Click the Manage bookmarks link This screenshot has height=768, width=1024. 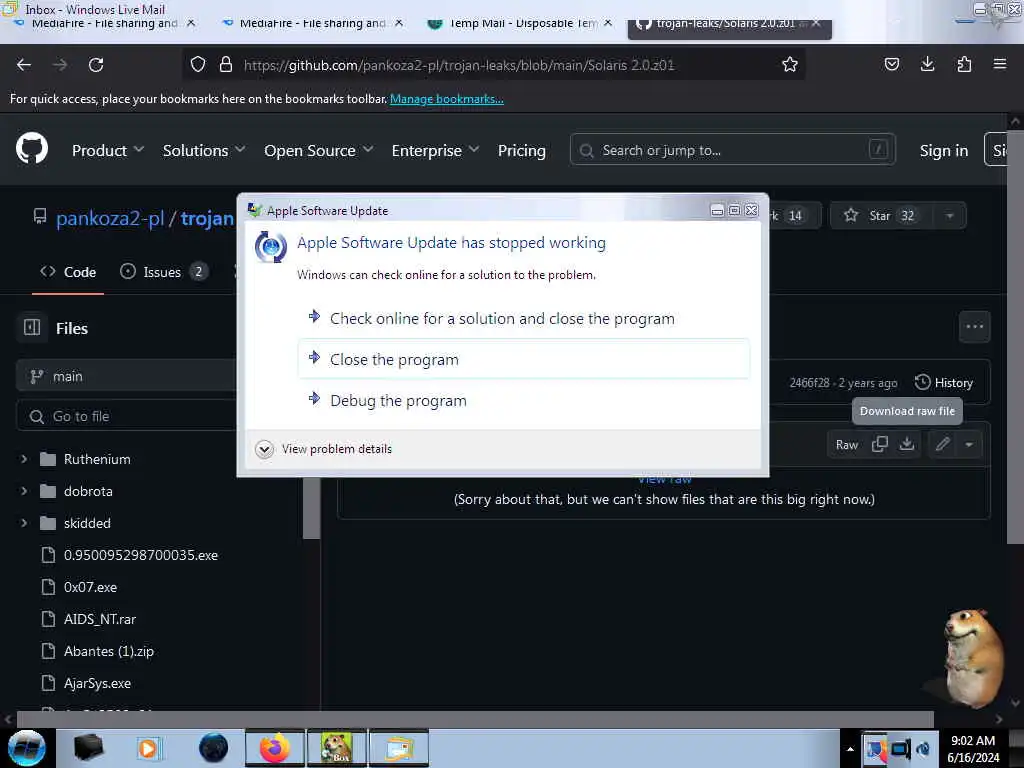click(447, 99)
